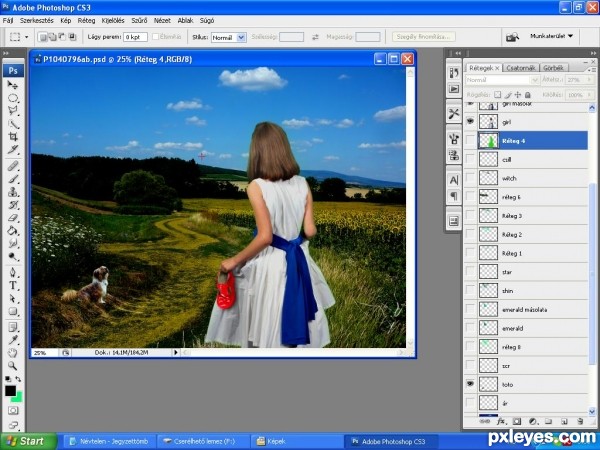600x450 pixels.
Task: Open document status bar arrow menu
Action: [x=176, y=352]
